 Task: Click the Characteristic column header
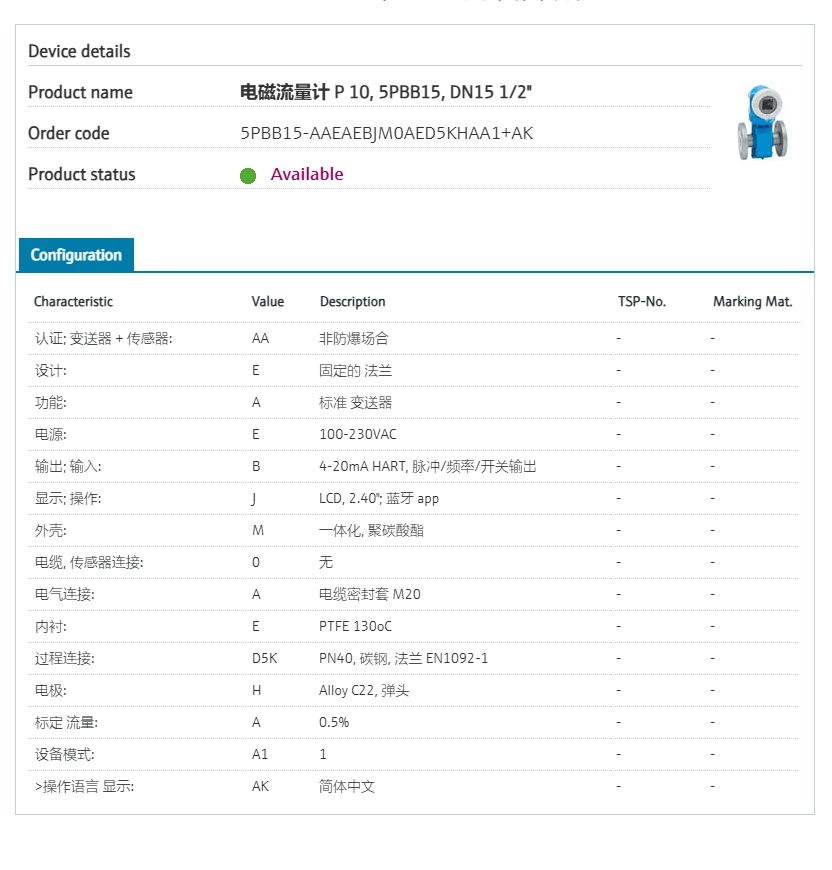click(x=73, y=302)
